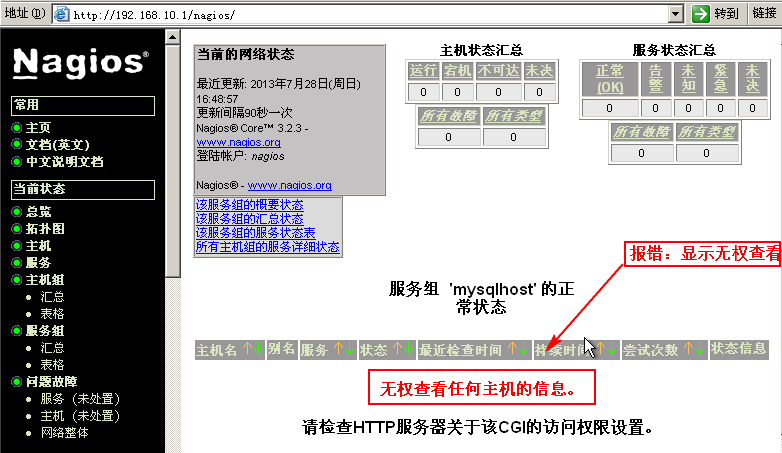Image resolution: width=782 pixels, height=453 pixels.
Task: Click green bullet icon beside 中文说明文档
Action: [x=16, y=162]
